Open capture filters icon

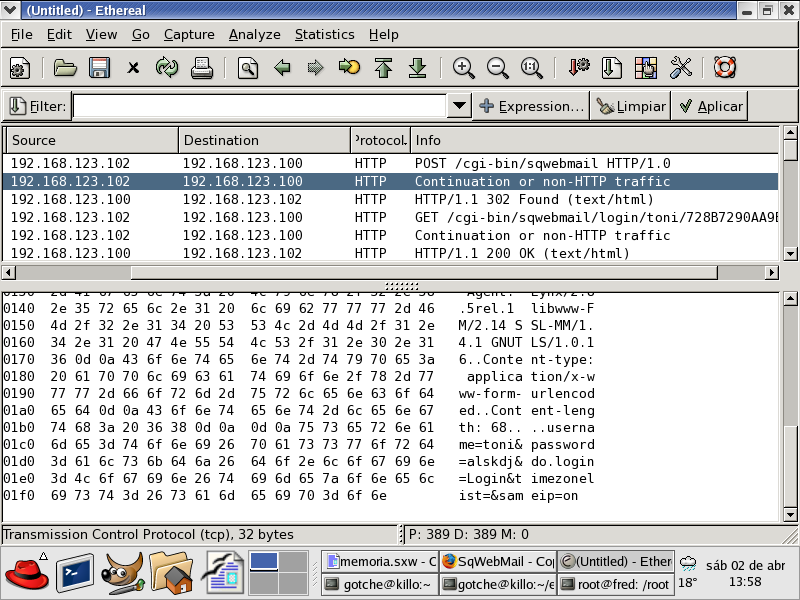[578, 68]
